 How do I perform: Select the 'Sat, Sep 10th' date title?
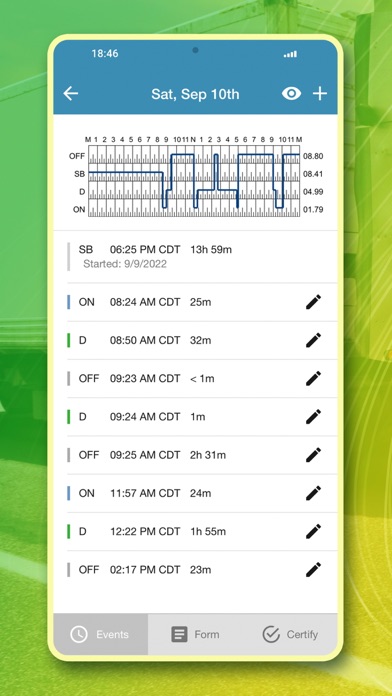coord(195,94)
